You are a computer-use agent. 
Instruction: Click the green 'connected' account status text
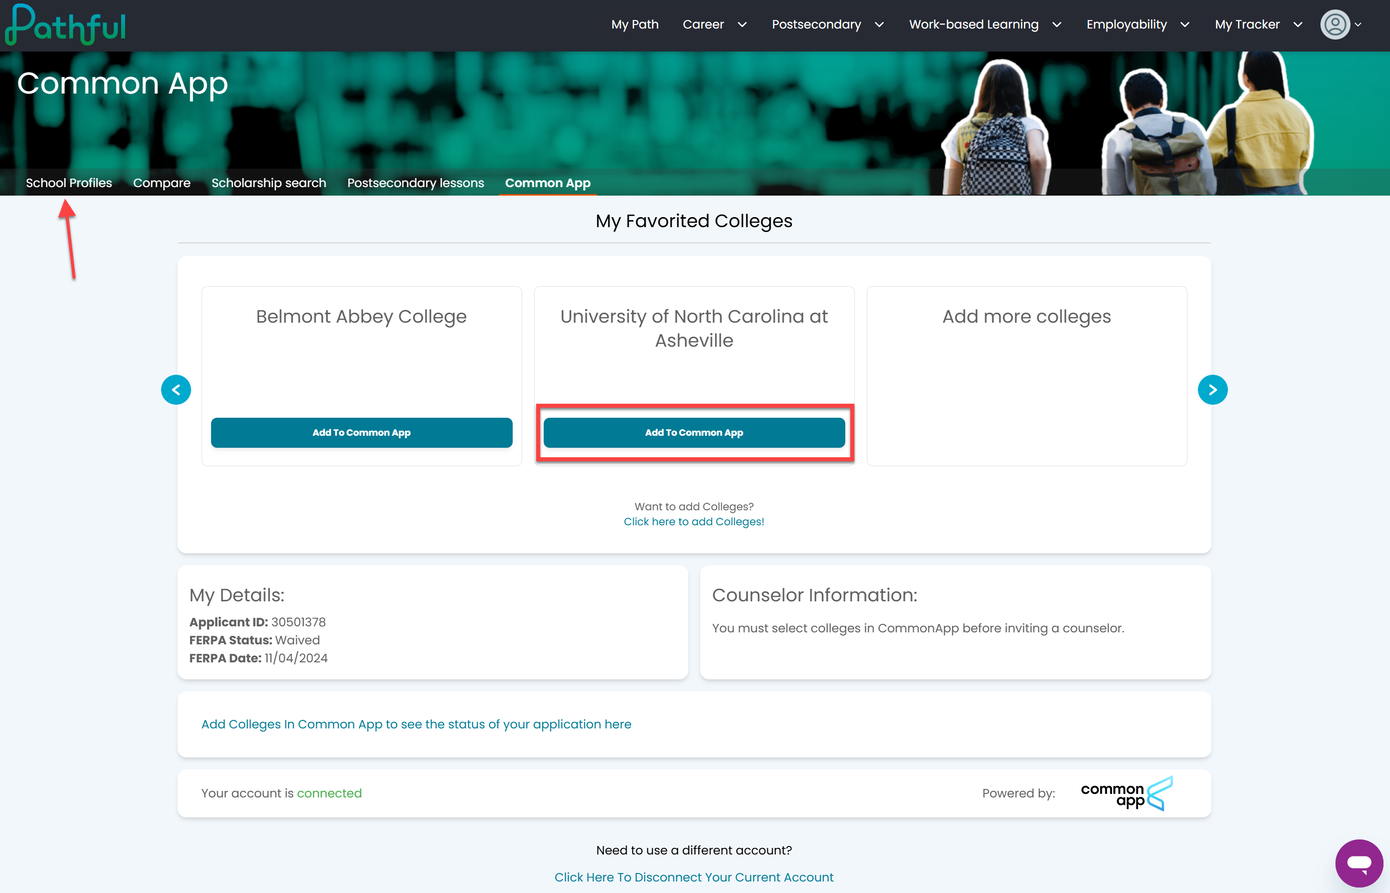tap(329, 793)
